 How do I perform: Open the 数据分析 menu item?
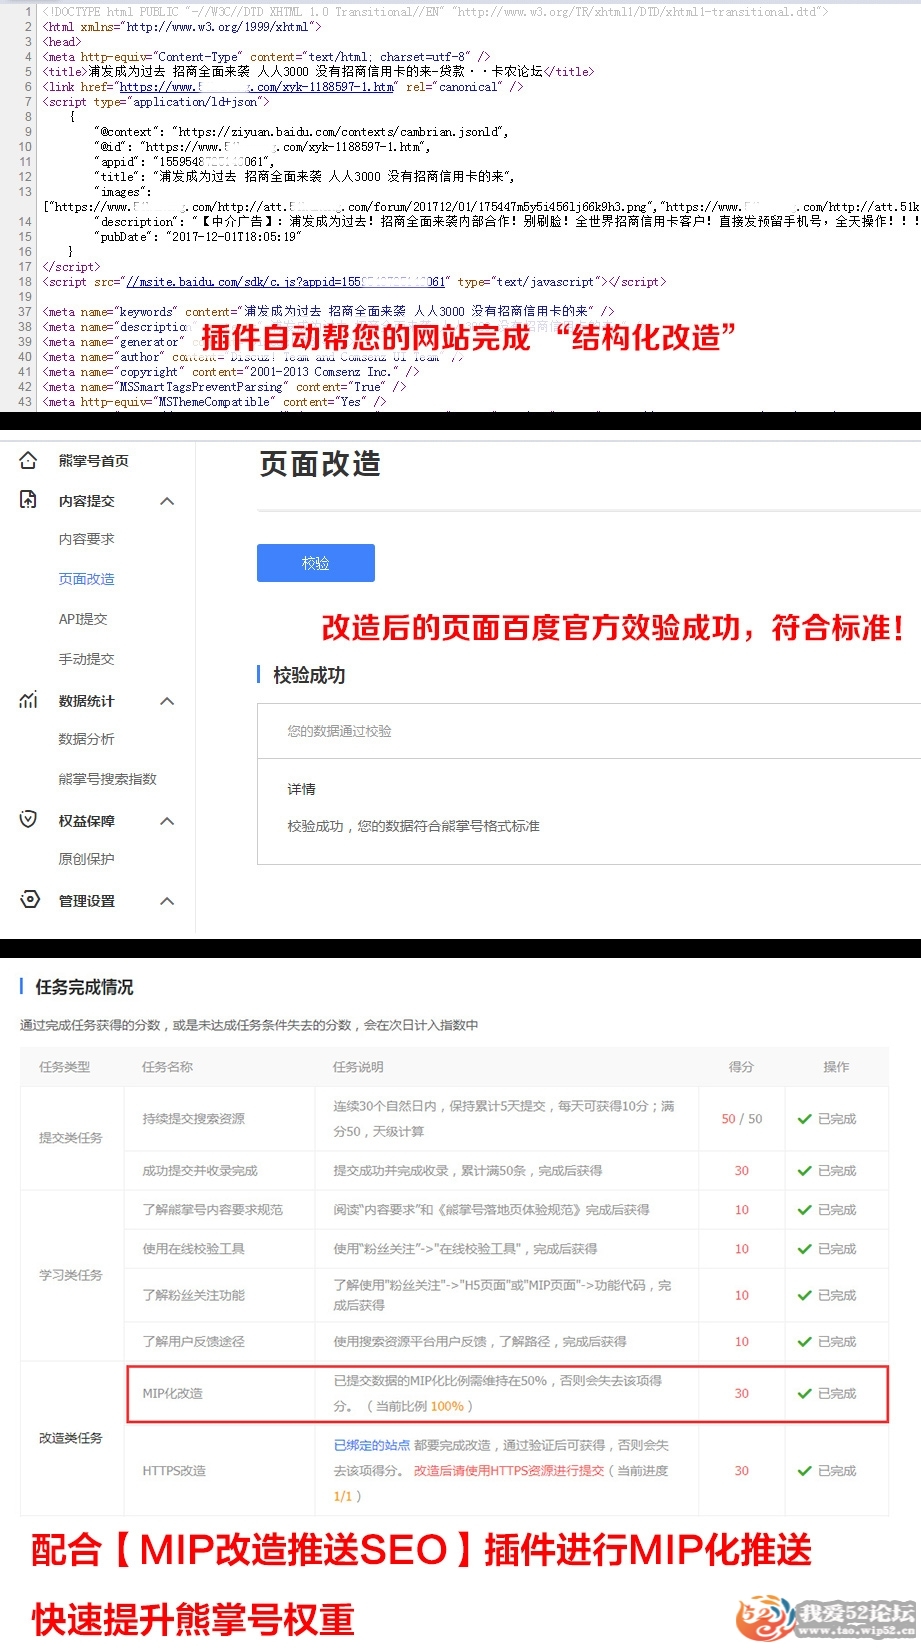click(x=86, y=739)
